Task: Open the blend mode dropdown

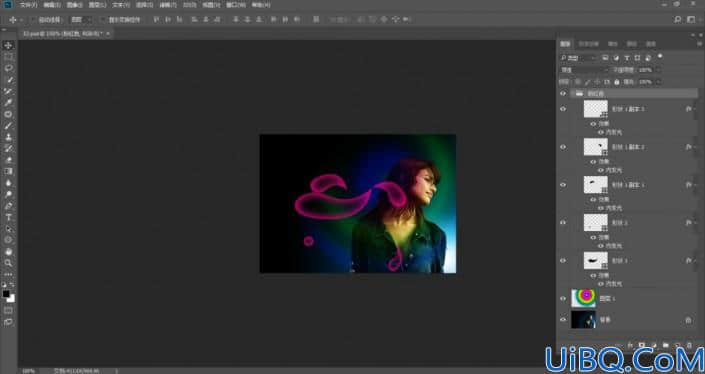Action: [x=584, y=70]
